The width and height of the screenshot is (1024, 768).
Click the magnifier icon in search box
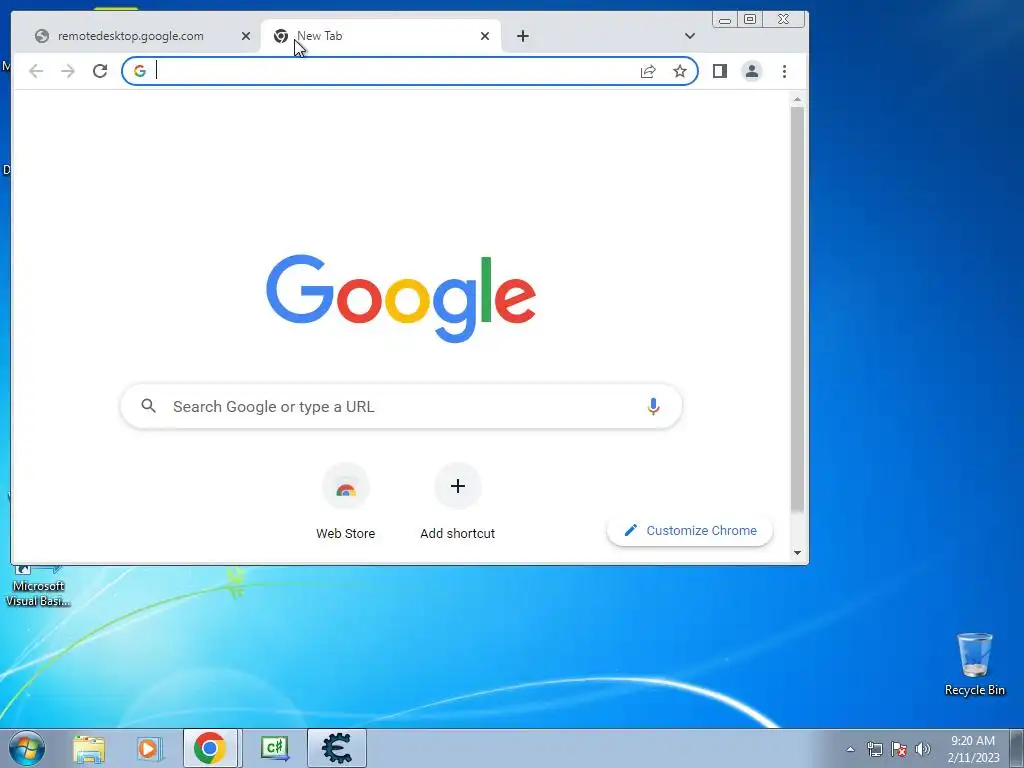[x=149, y=406]
